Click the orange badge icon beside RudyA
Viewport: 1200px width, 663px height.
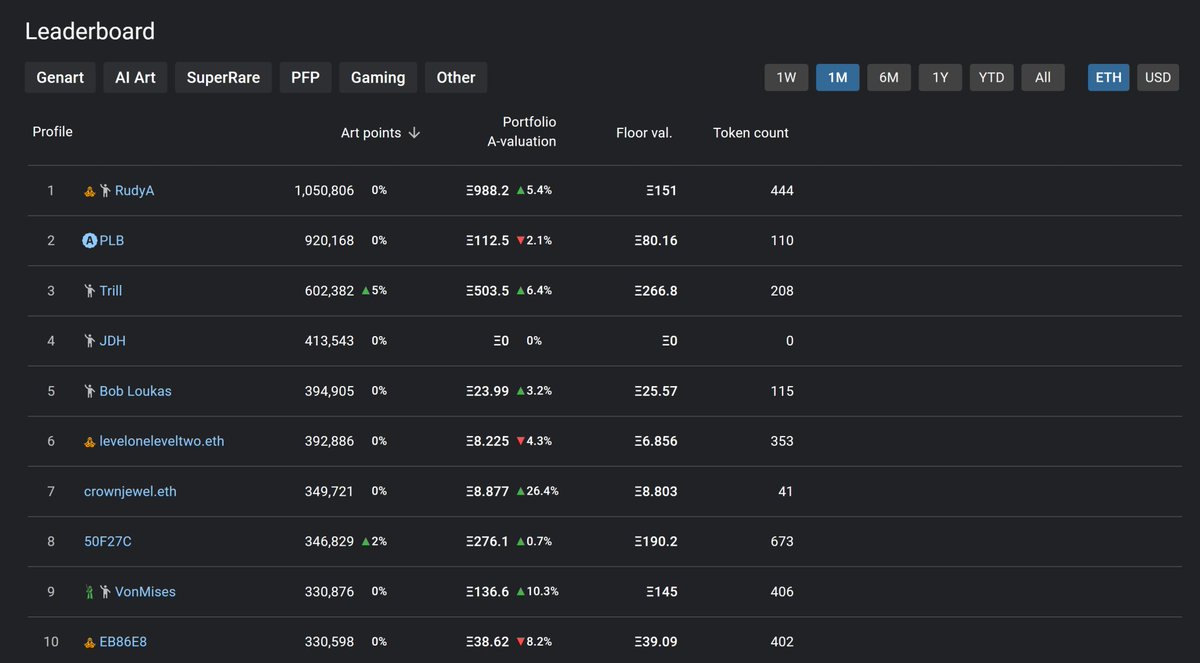89,190
